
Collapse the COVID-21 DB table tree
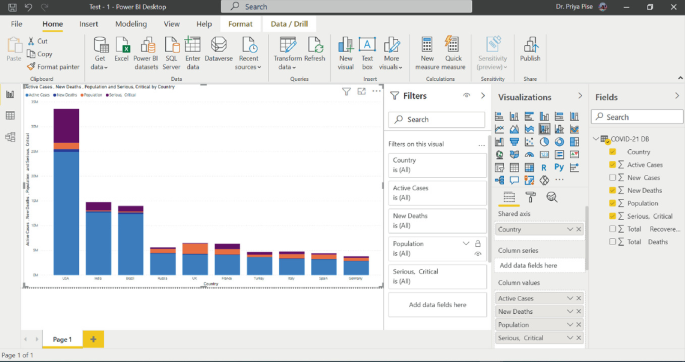595,139
